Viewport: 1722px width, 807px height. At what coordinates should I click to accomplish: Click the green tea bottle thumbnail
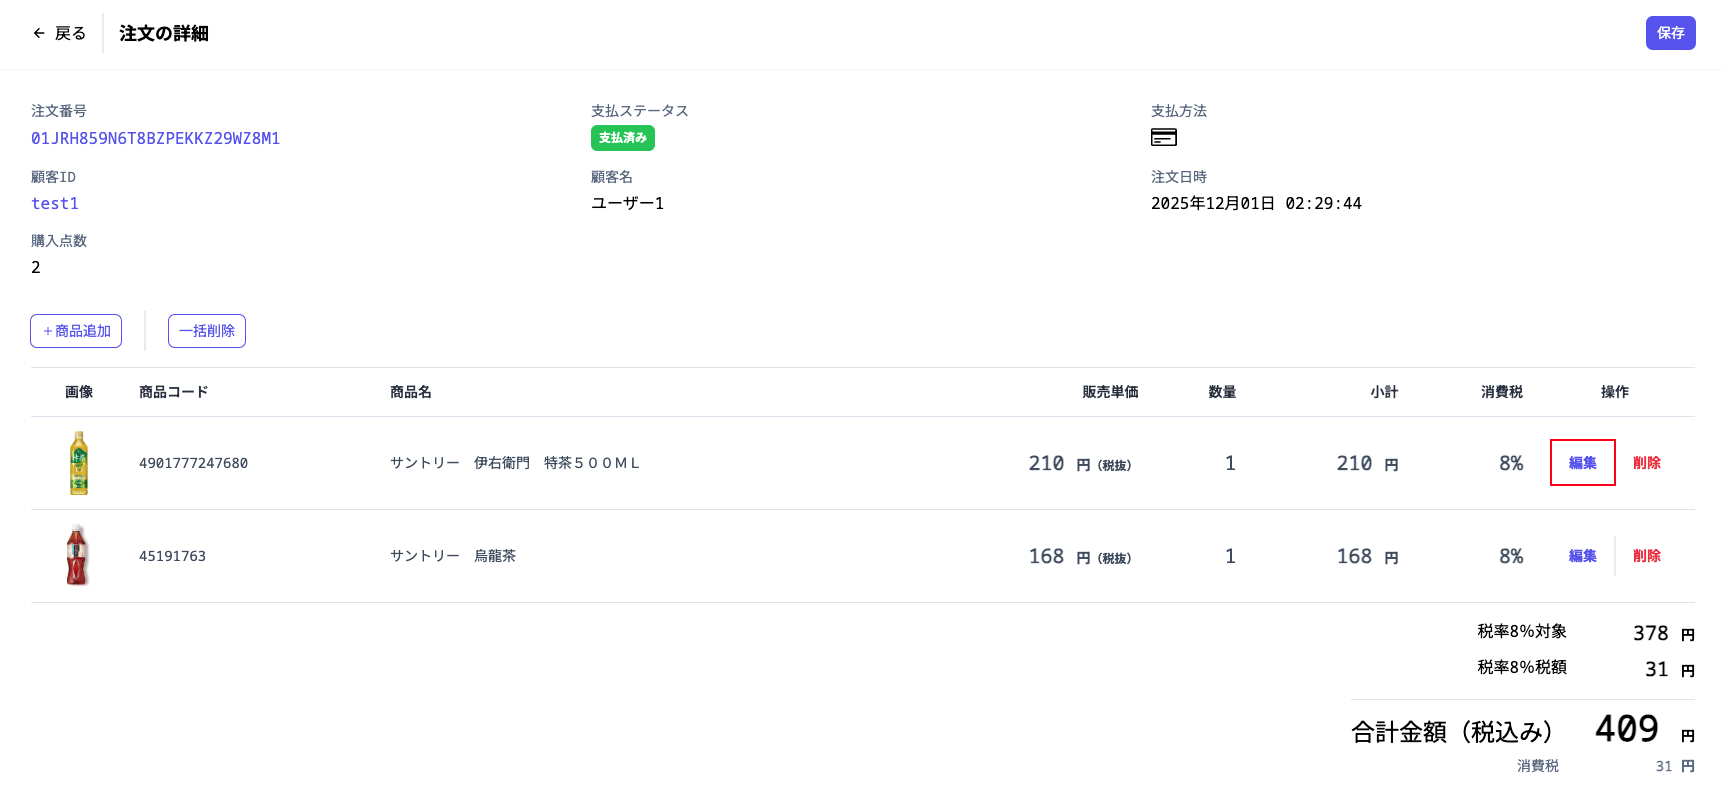(79, 463)
